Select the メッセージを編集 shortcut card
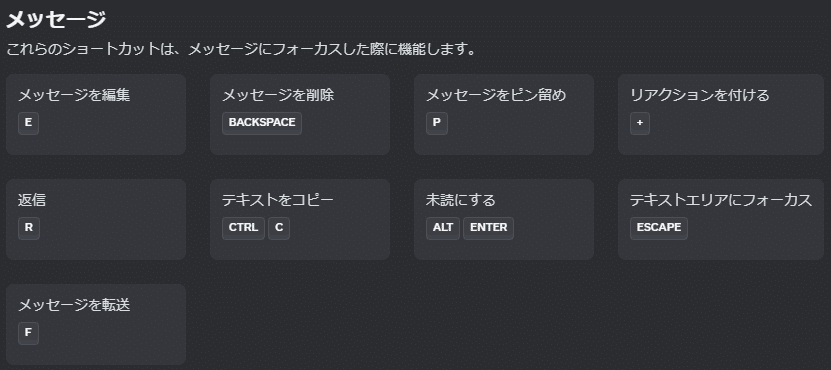Screen dimensions: 831x370 96,114
